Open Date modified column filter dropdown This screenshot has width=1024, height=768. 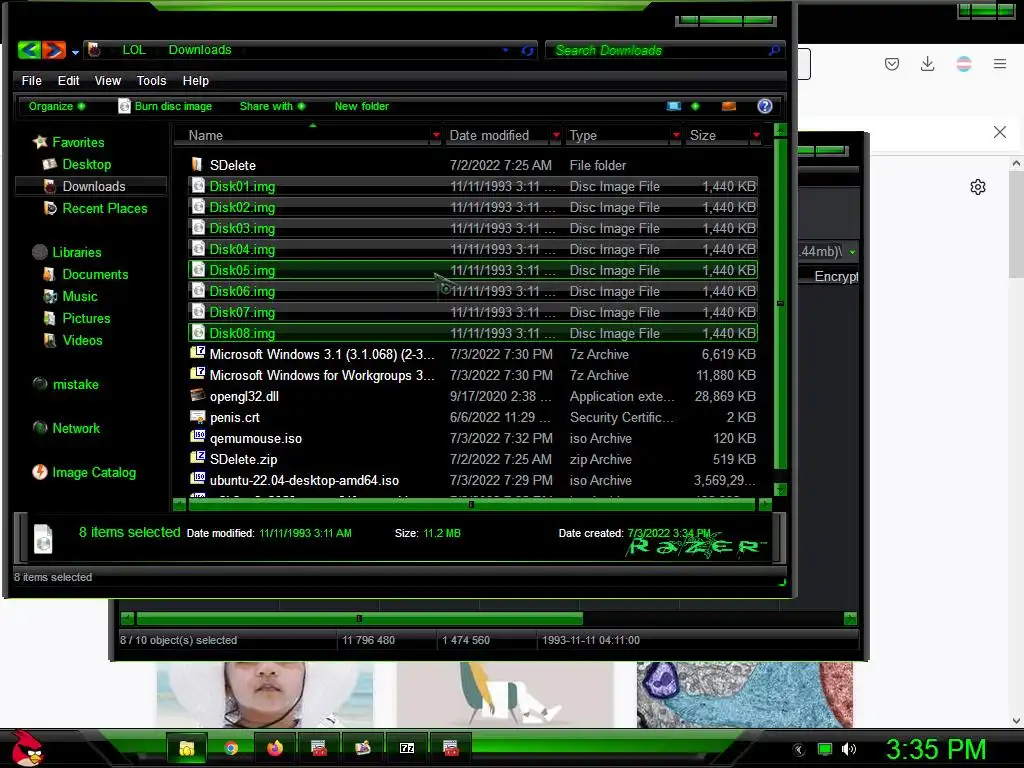556,135
